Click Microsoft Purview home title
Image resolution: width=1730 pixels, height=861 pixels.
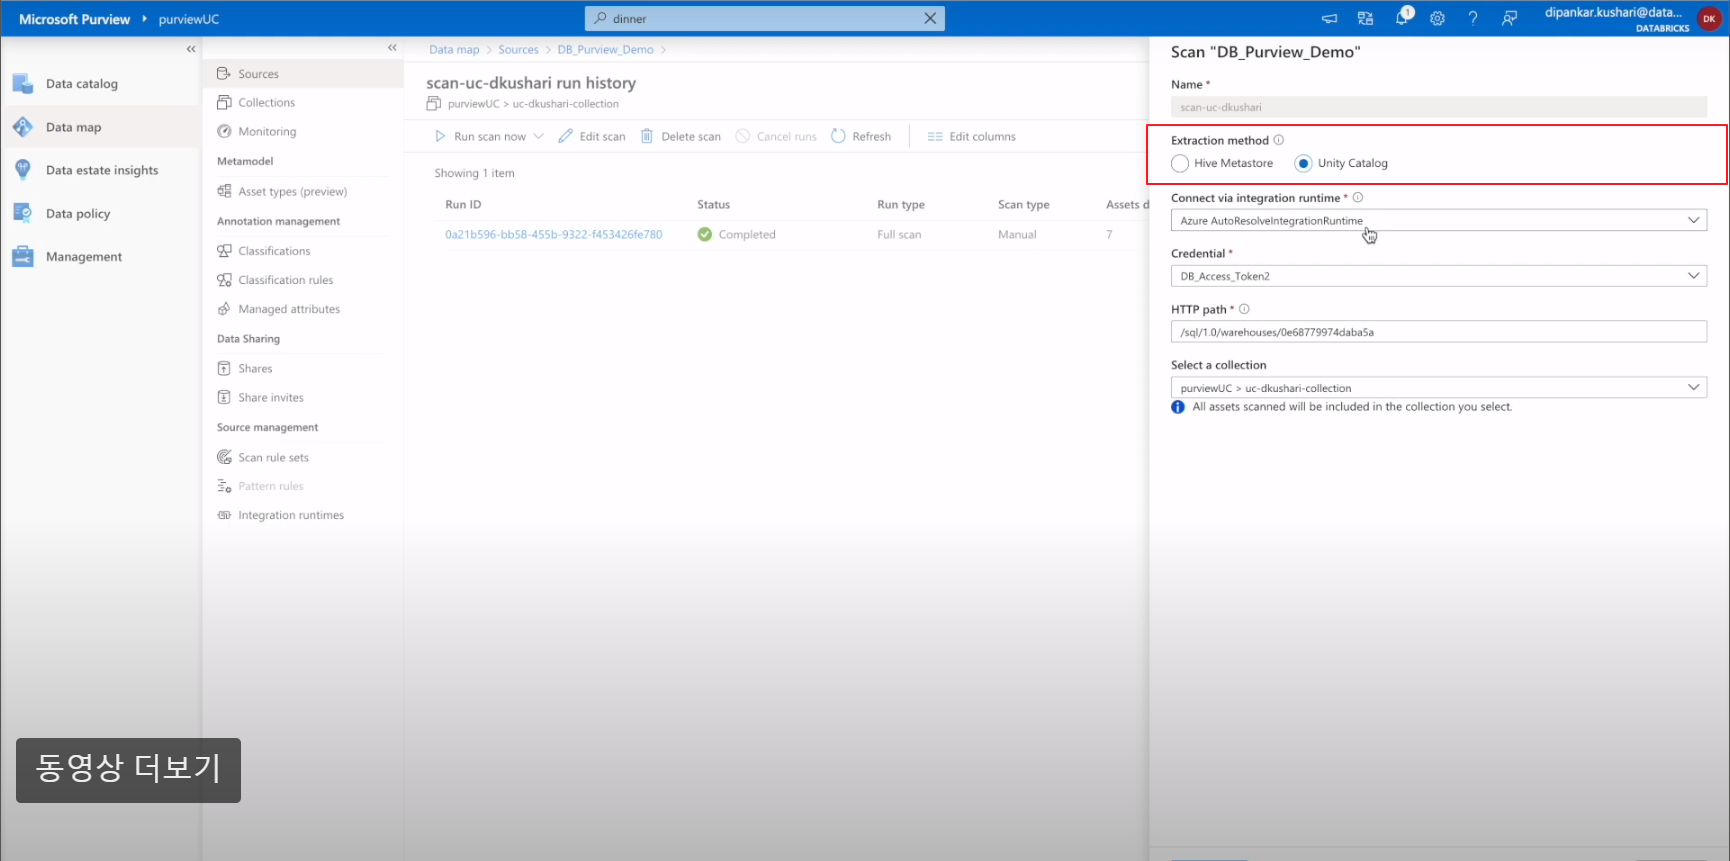click(75, 19)
